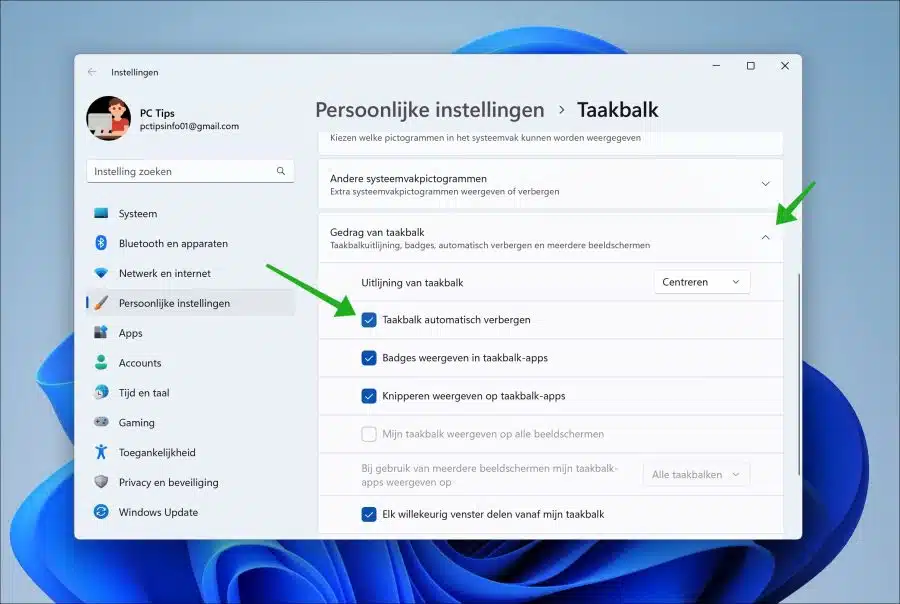Maximize the Instellingen window
Screen dimensions: 900x604
click(x=750, y=66)
